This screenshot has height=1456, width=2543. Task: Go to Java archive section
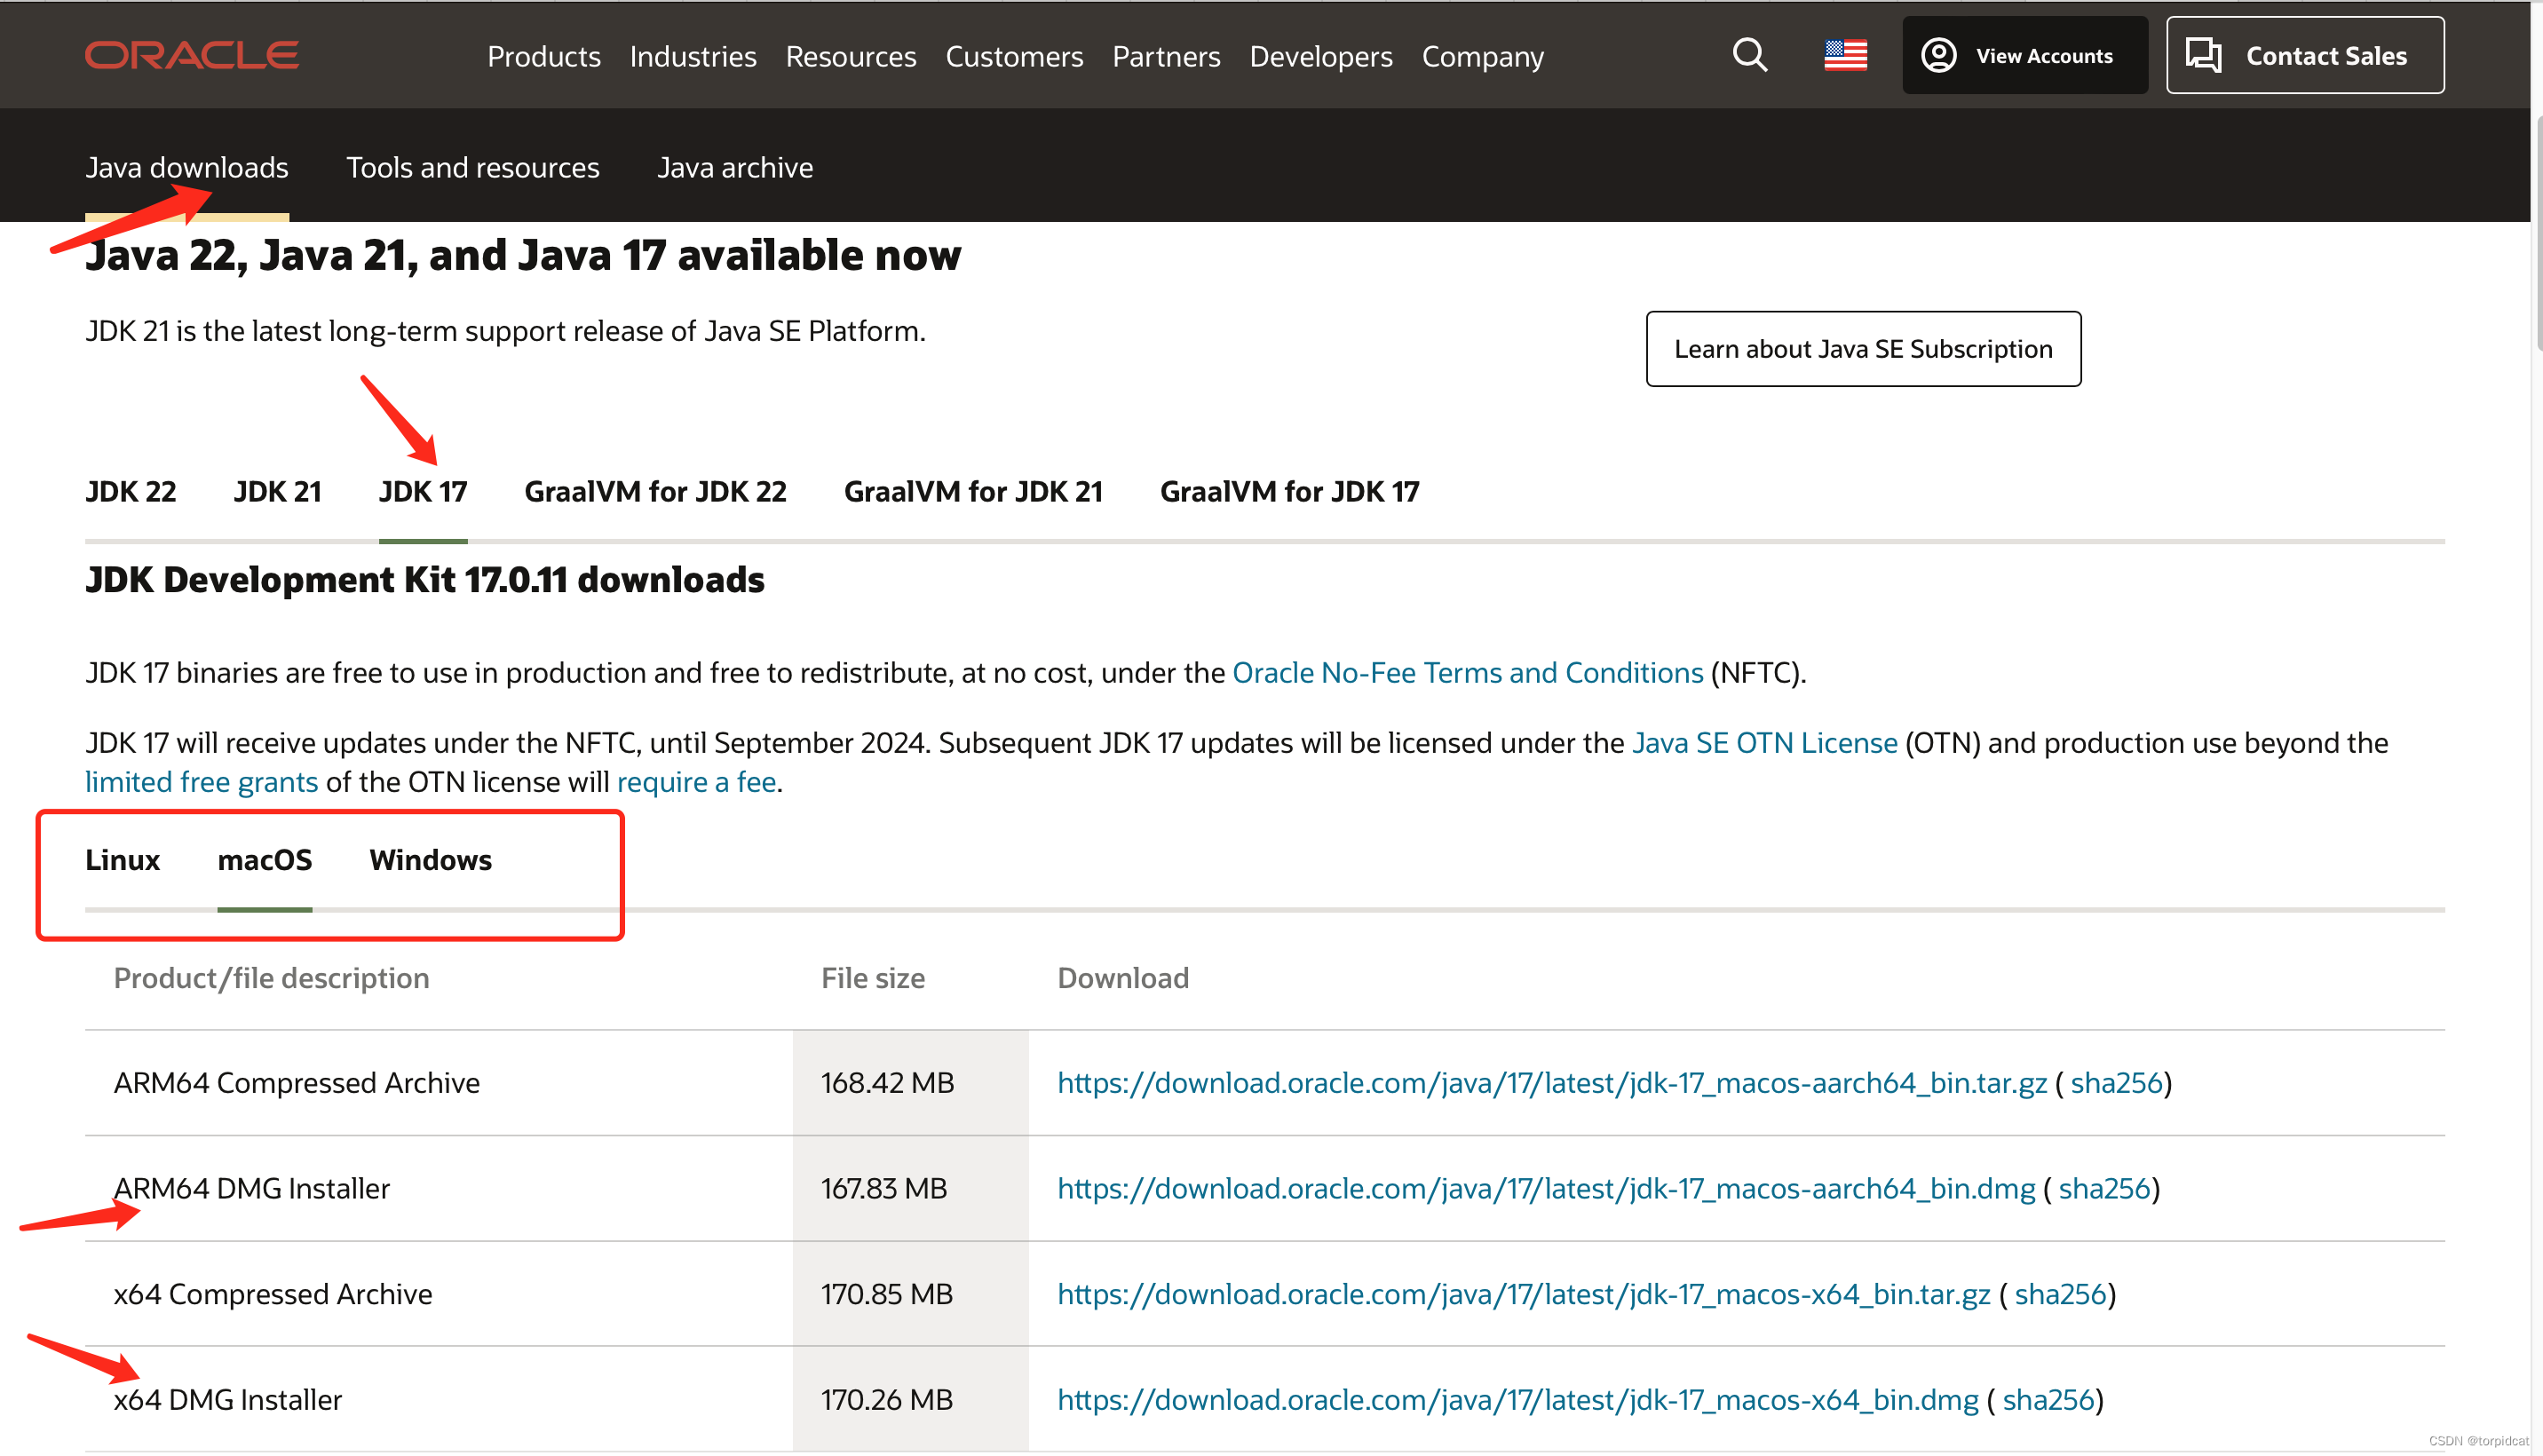click(x=734, y=167)
